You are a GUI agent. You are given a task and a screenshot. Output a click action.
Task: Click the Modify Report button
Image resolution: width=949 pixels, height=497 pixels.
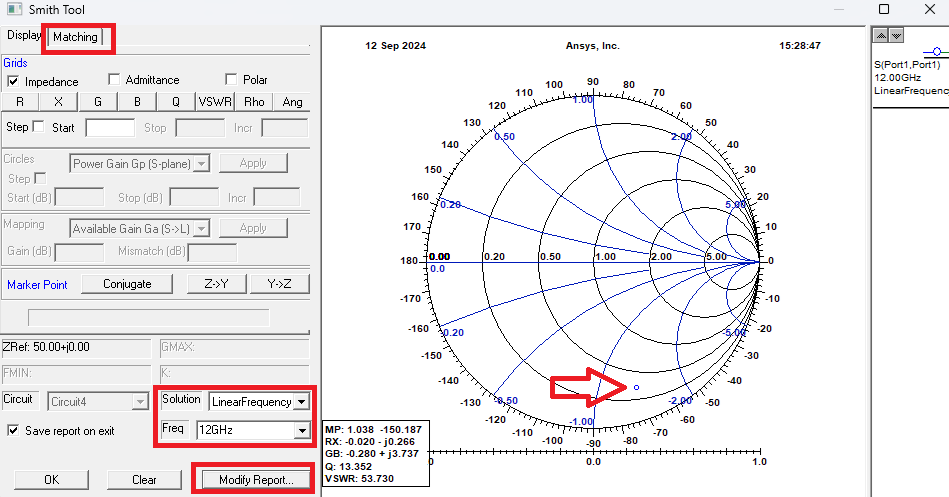pyautogui.click(x=256, y=479)
